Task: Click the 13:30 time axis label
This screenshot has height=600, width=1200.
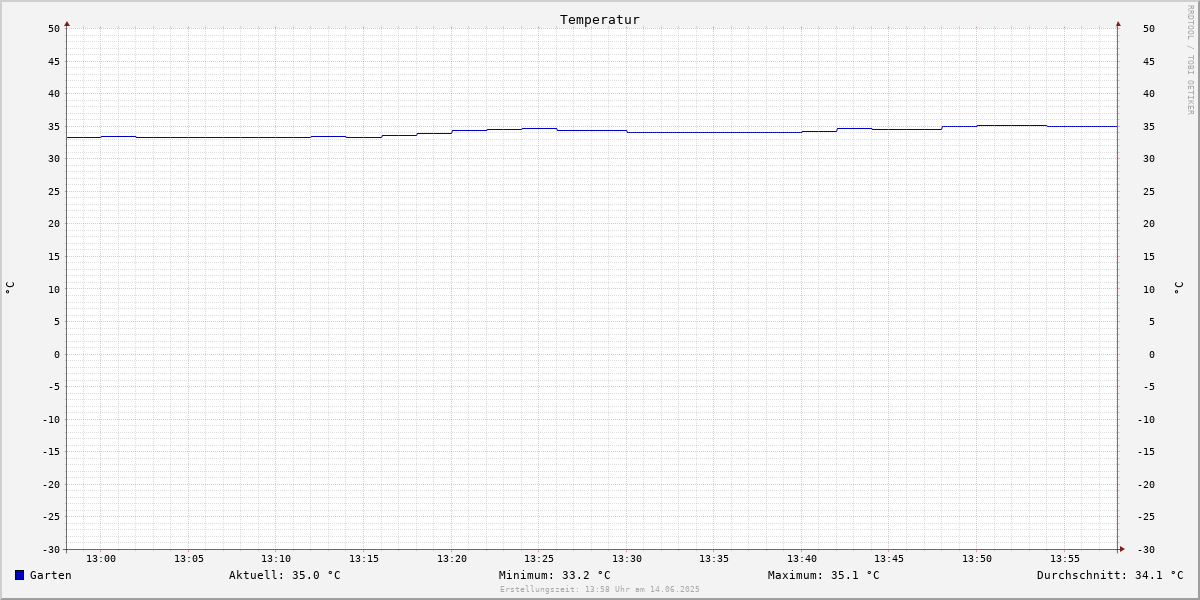Action: [x=627, y=558]
